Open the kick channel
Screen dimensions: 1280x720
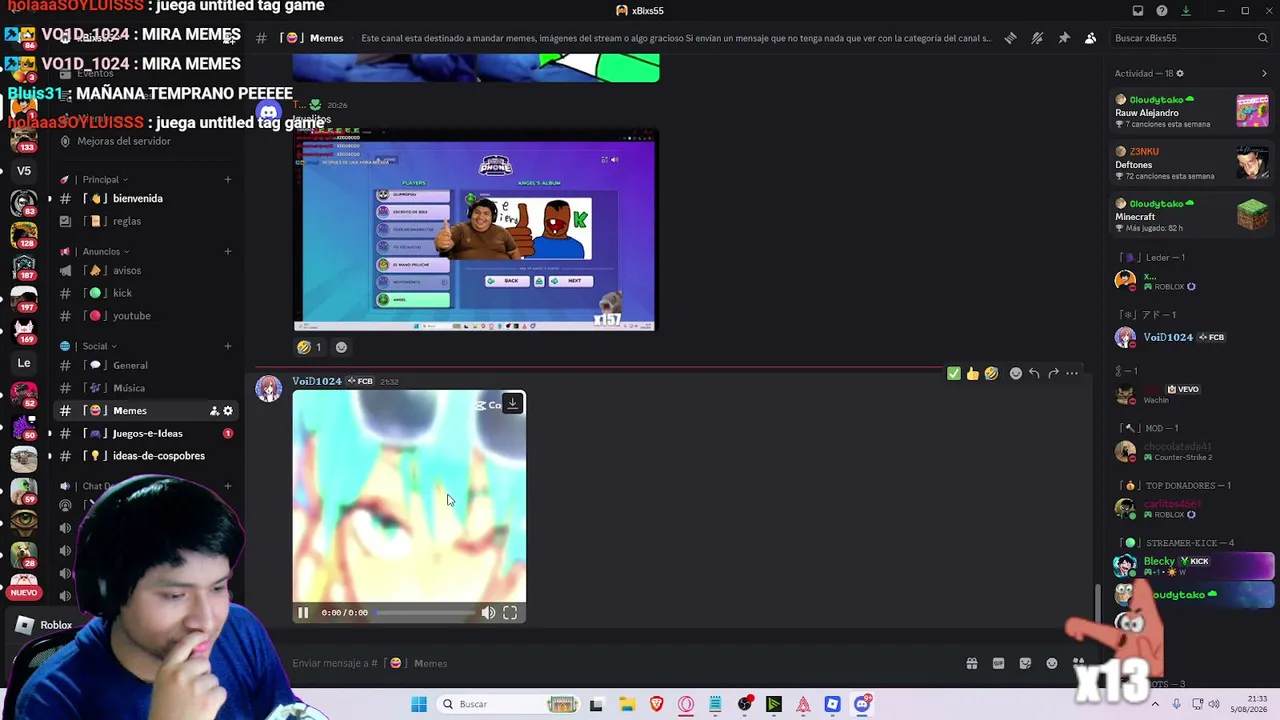coord(145,293)
